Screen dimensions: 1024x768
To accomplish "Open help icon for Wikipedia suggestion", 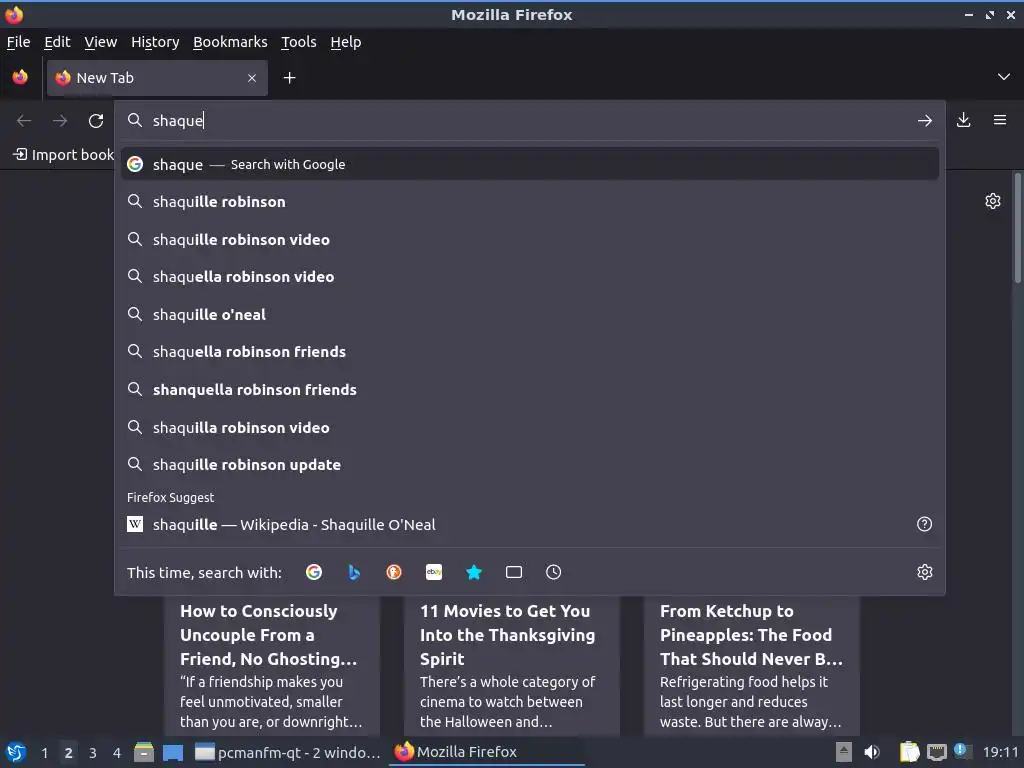I will [x=925, y=524].
